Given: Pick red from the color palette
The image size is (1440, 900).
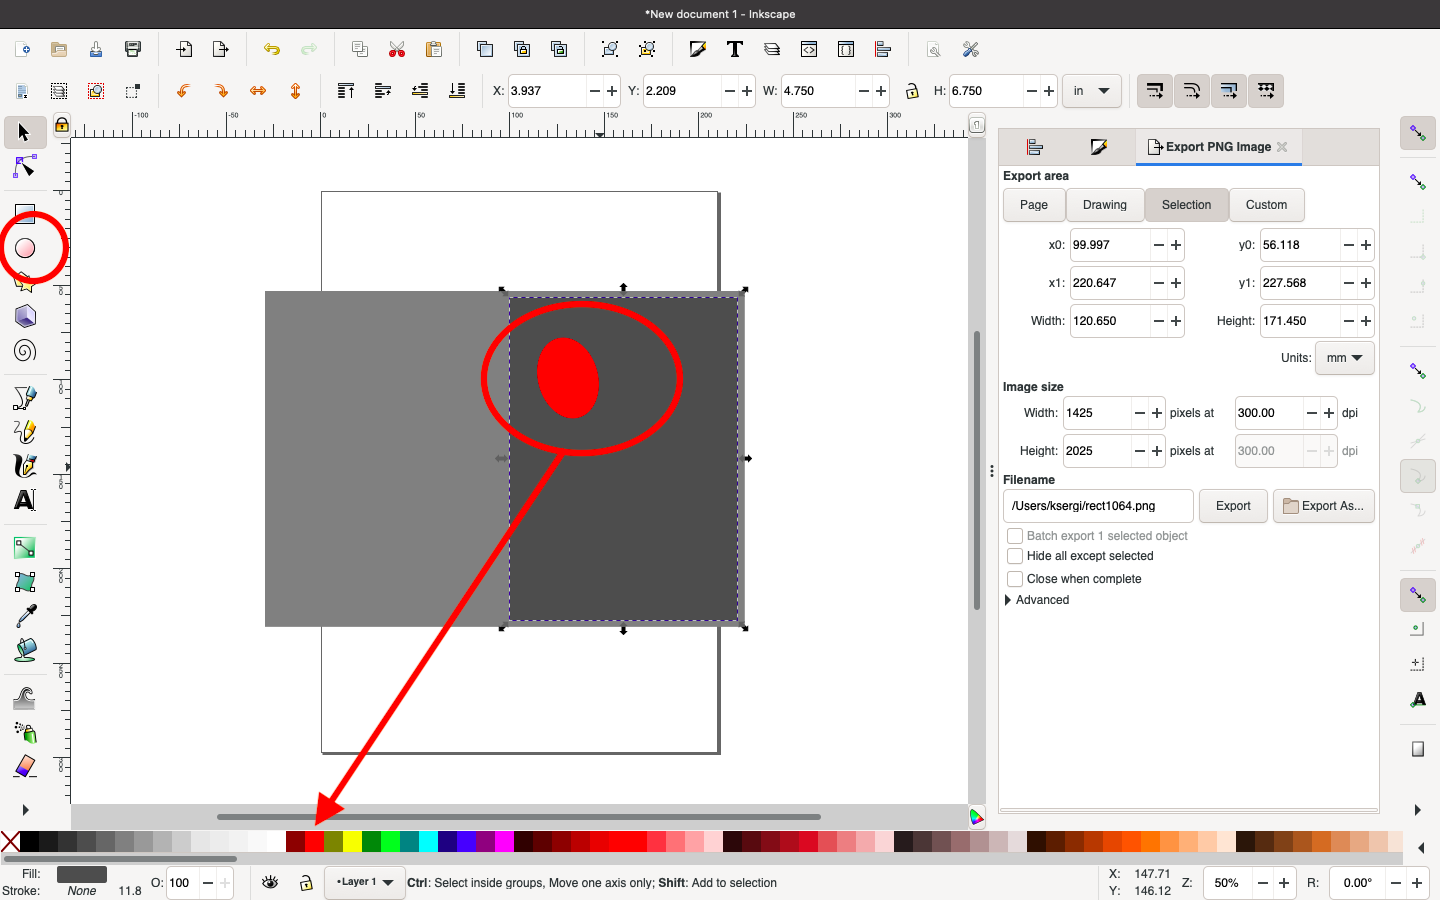Looking at the screenshot, I should [x=313, y=843].
